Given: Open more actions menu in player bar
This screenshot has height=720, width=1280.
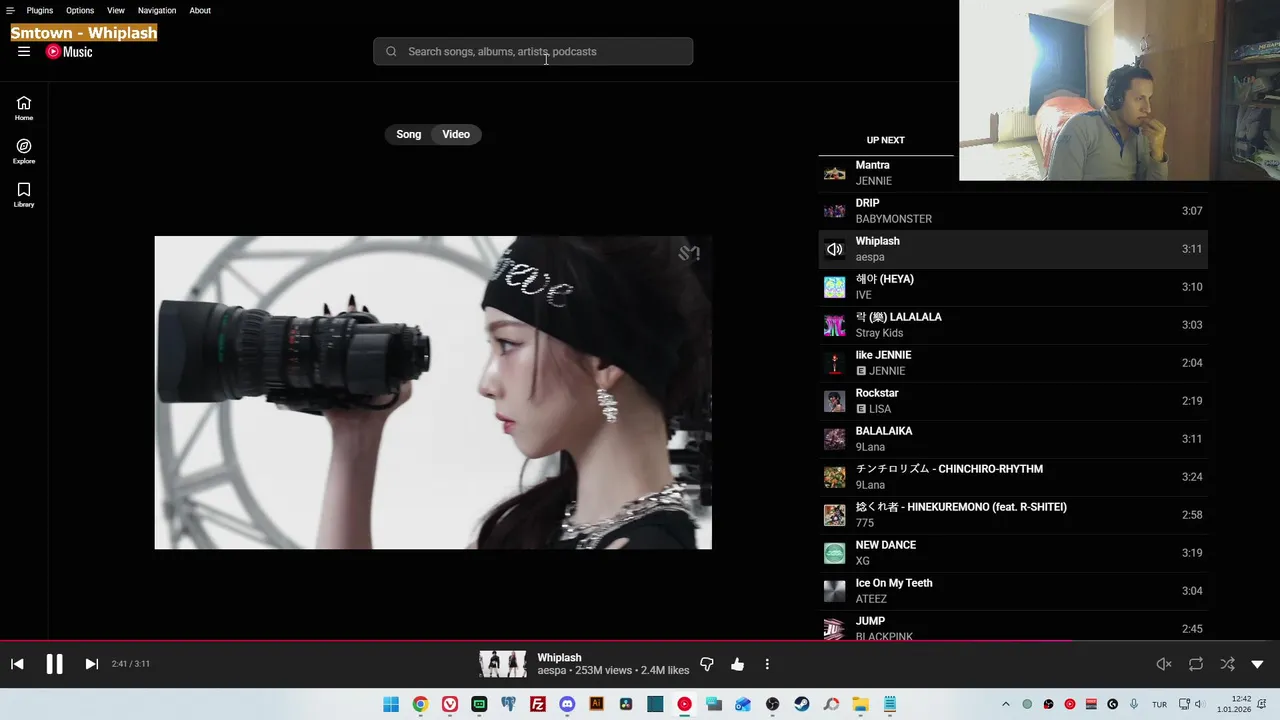Looking at the screenshot, I should tap(767, 664).
